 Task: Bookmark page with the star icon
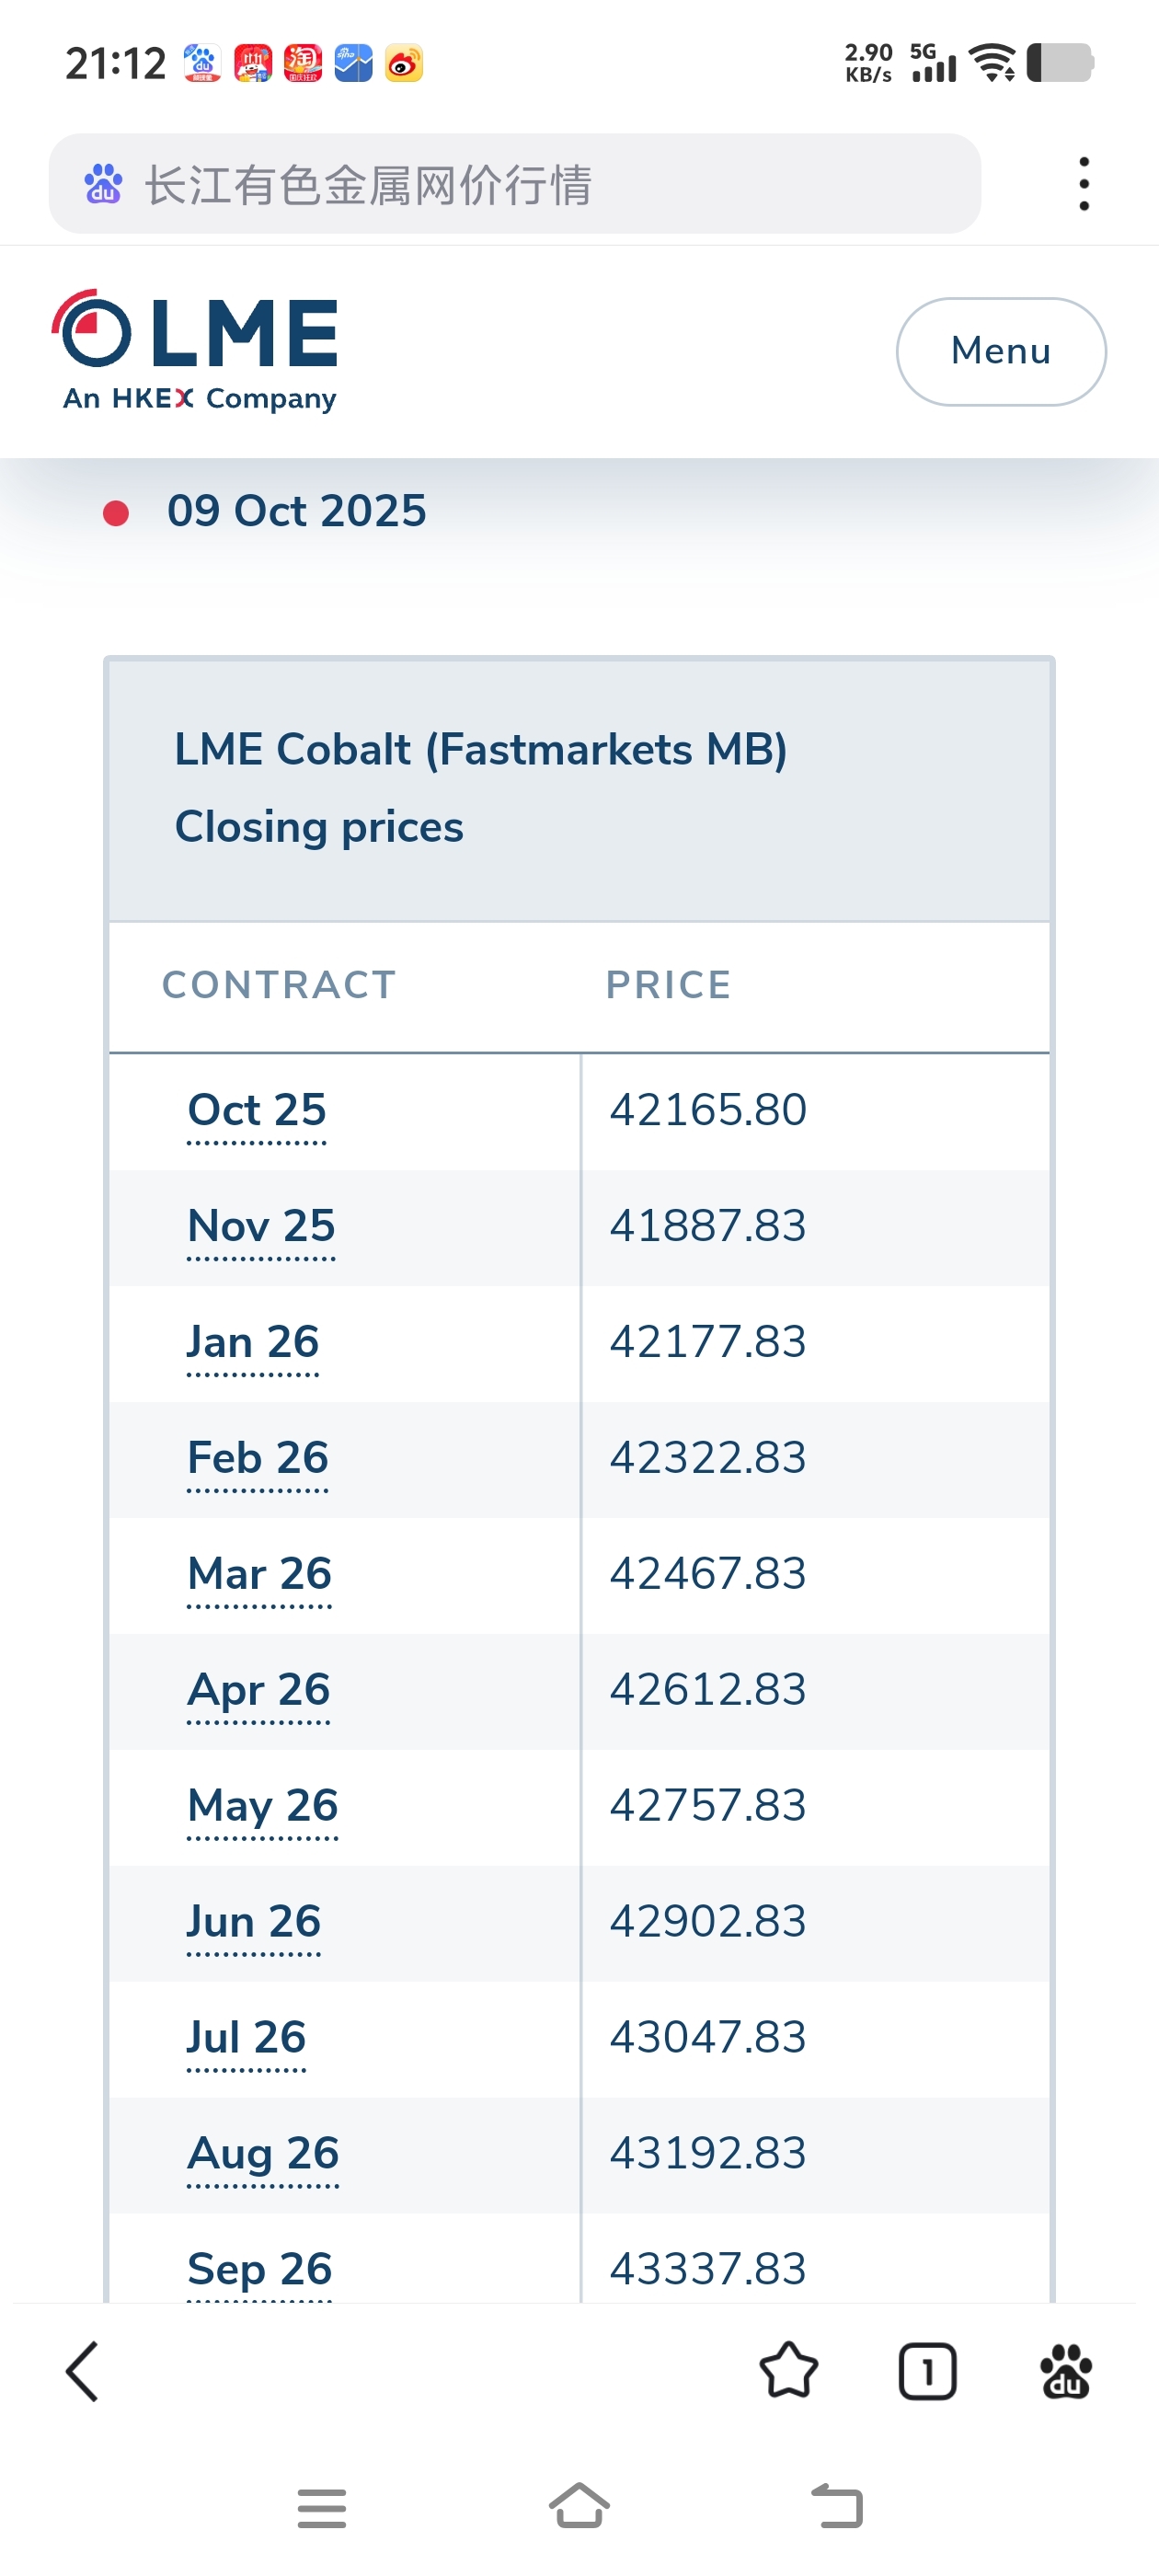click(x=788, y=2371)
